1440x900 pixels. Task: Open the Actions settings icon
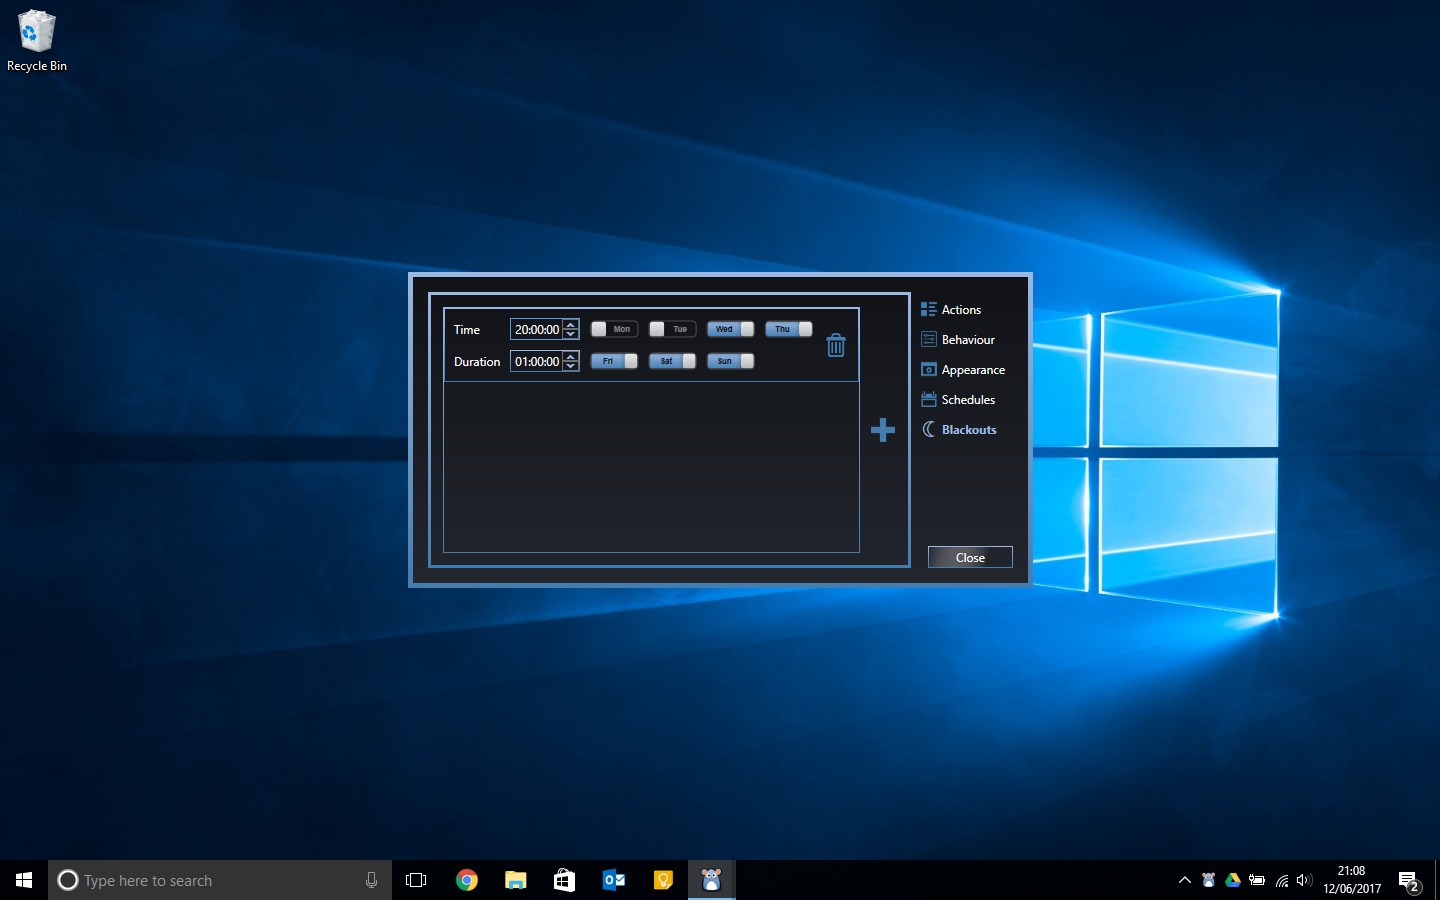pos(929,309)
